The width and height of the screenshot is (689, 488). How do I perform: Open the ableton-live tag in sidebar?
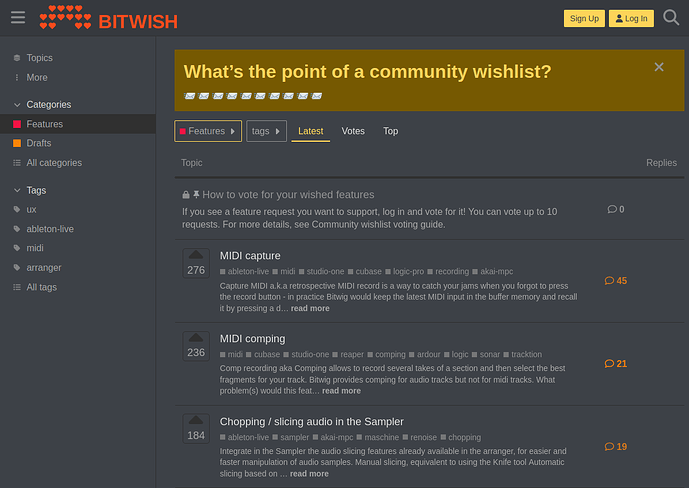coord(50,229)
